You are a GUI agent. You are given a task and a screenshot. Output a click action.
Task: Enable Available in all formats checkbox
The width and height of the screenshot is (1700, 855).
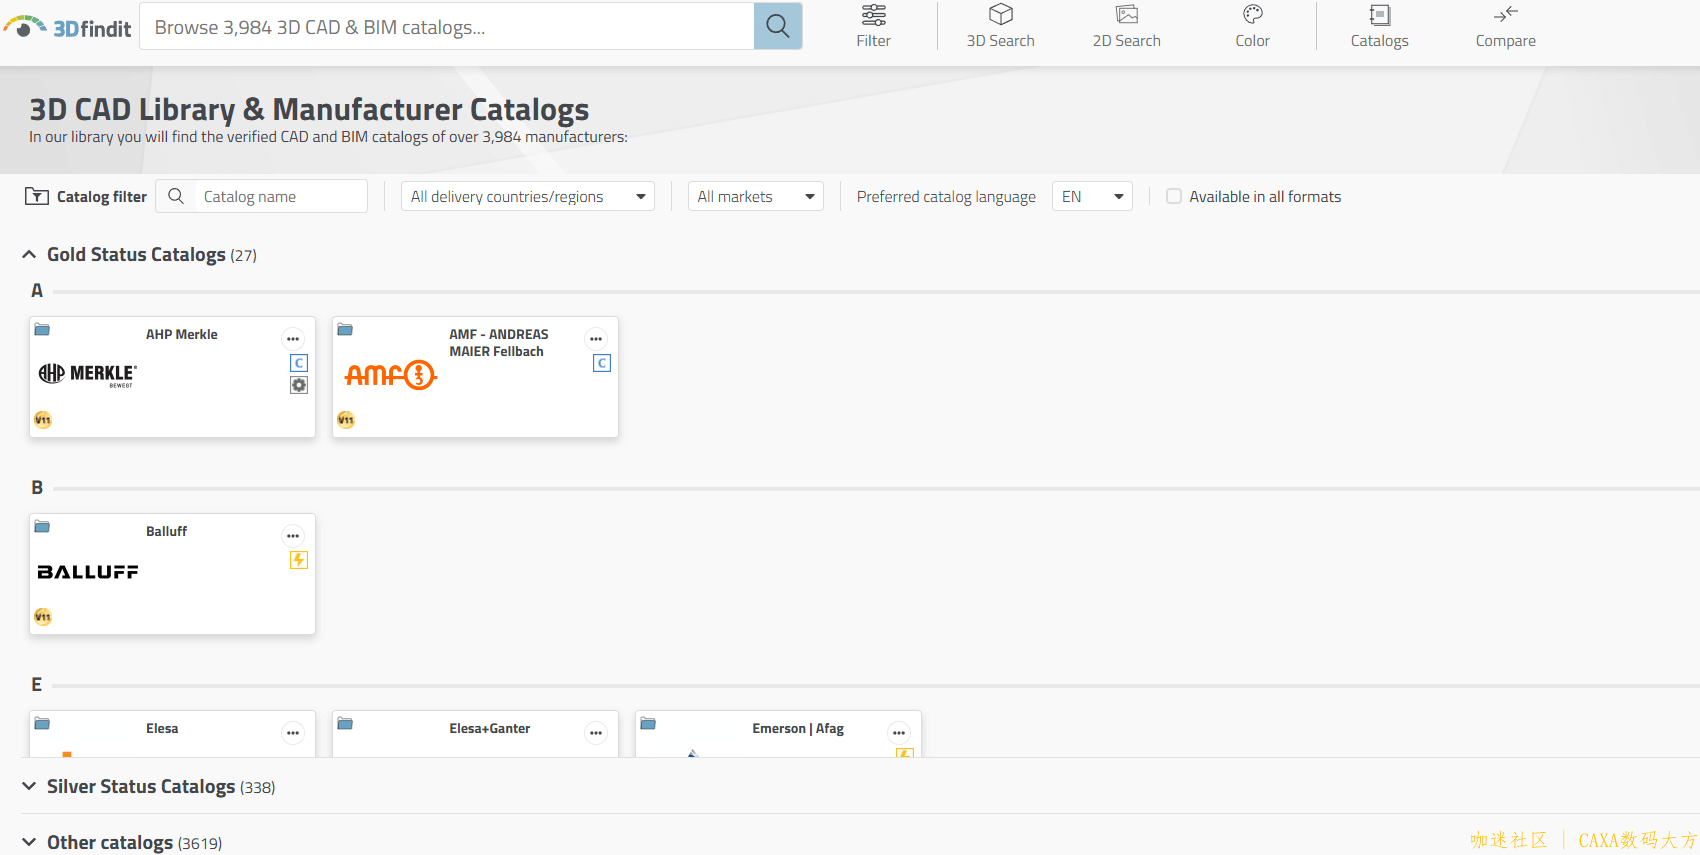click(1174, 197)
